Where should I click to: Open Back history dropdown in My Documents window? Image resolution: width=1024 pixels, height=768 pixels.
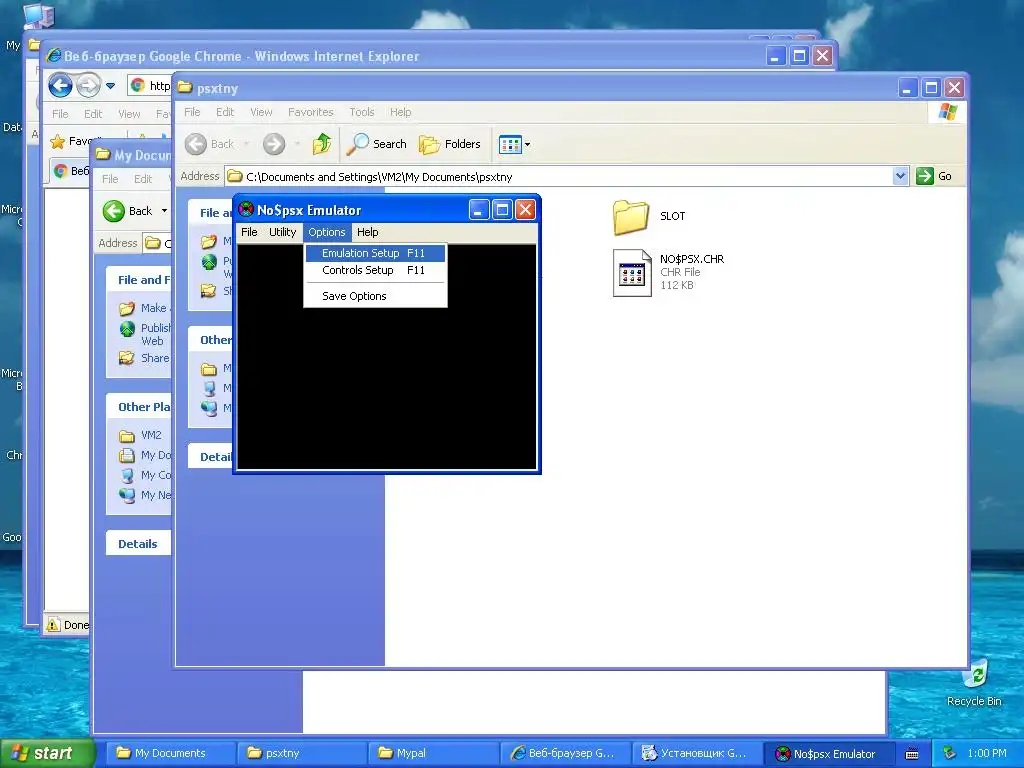coord(164,211)
